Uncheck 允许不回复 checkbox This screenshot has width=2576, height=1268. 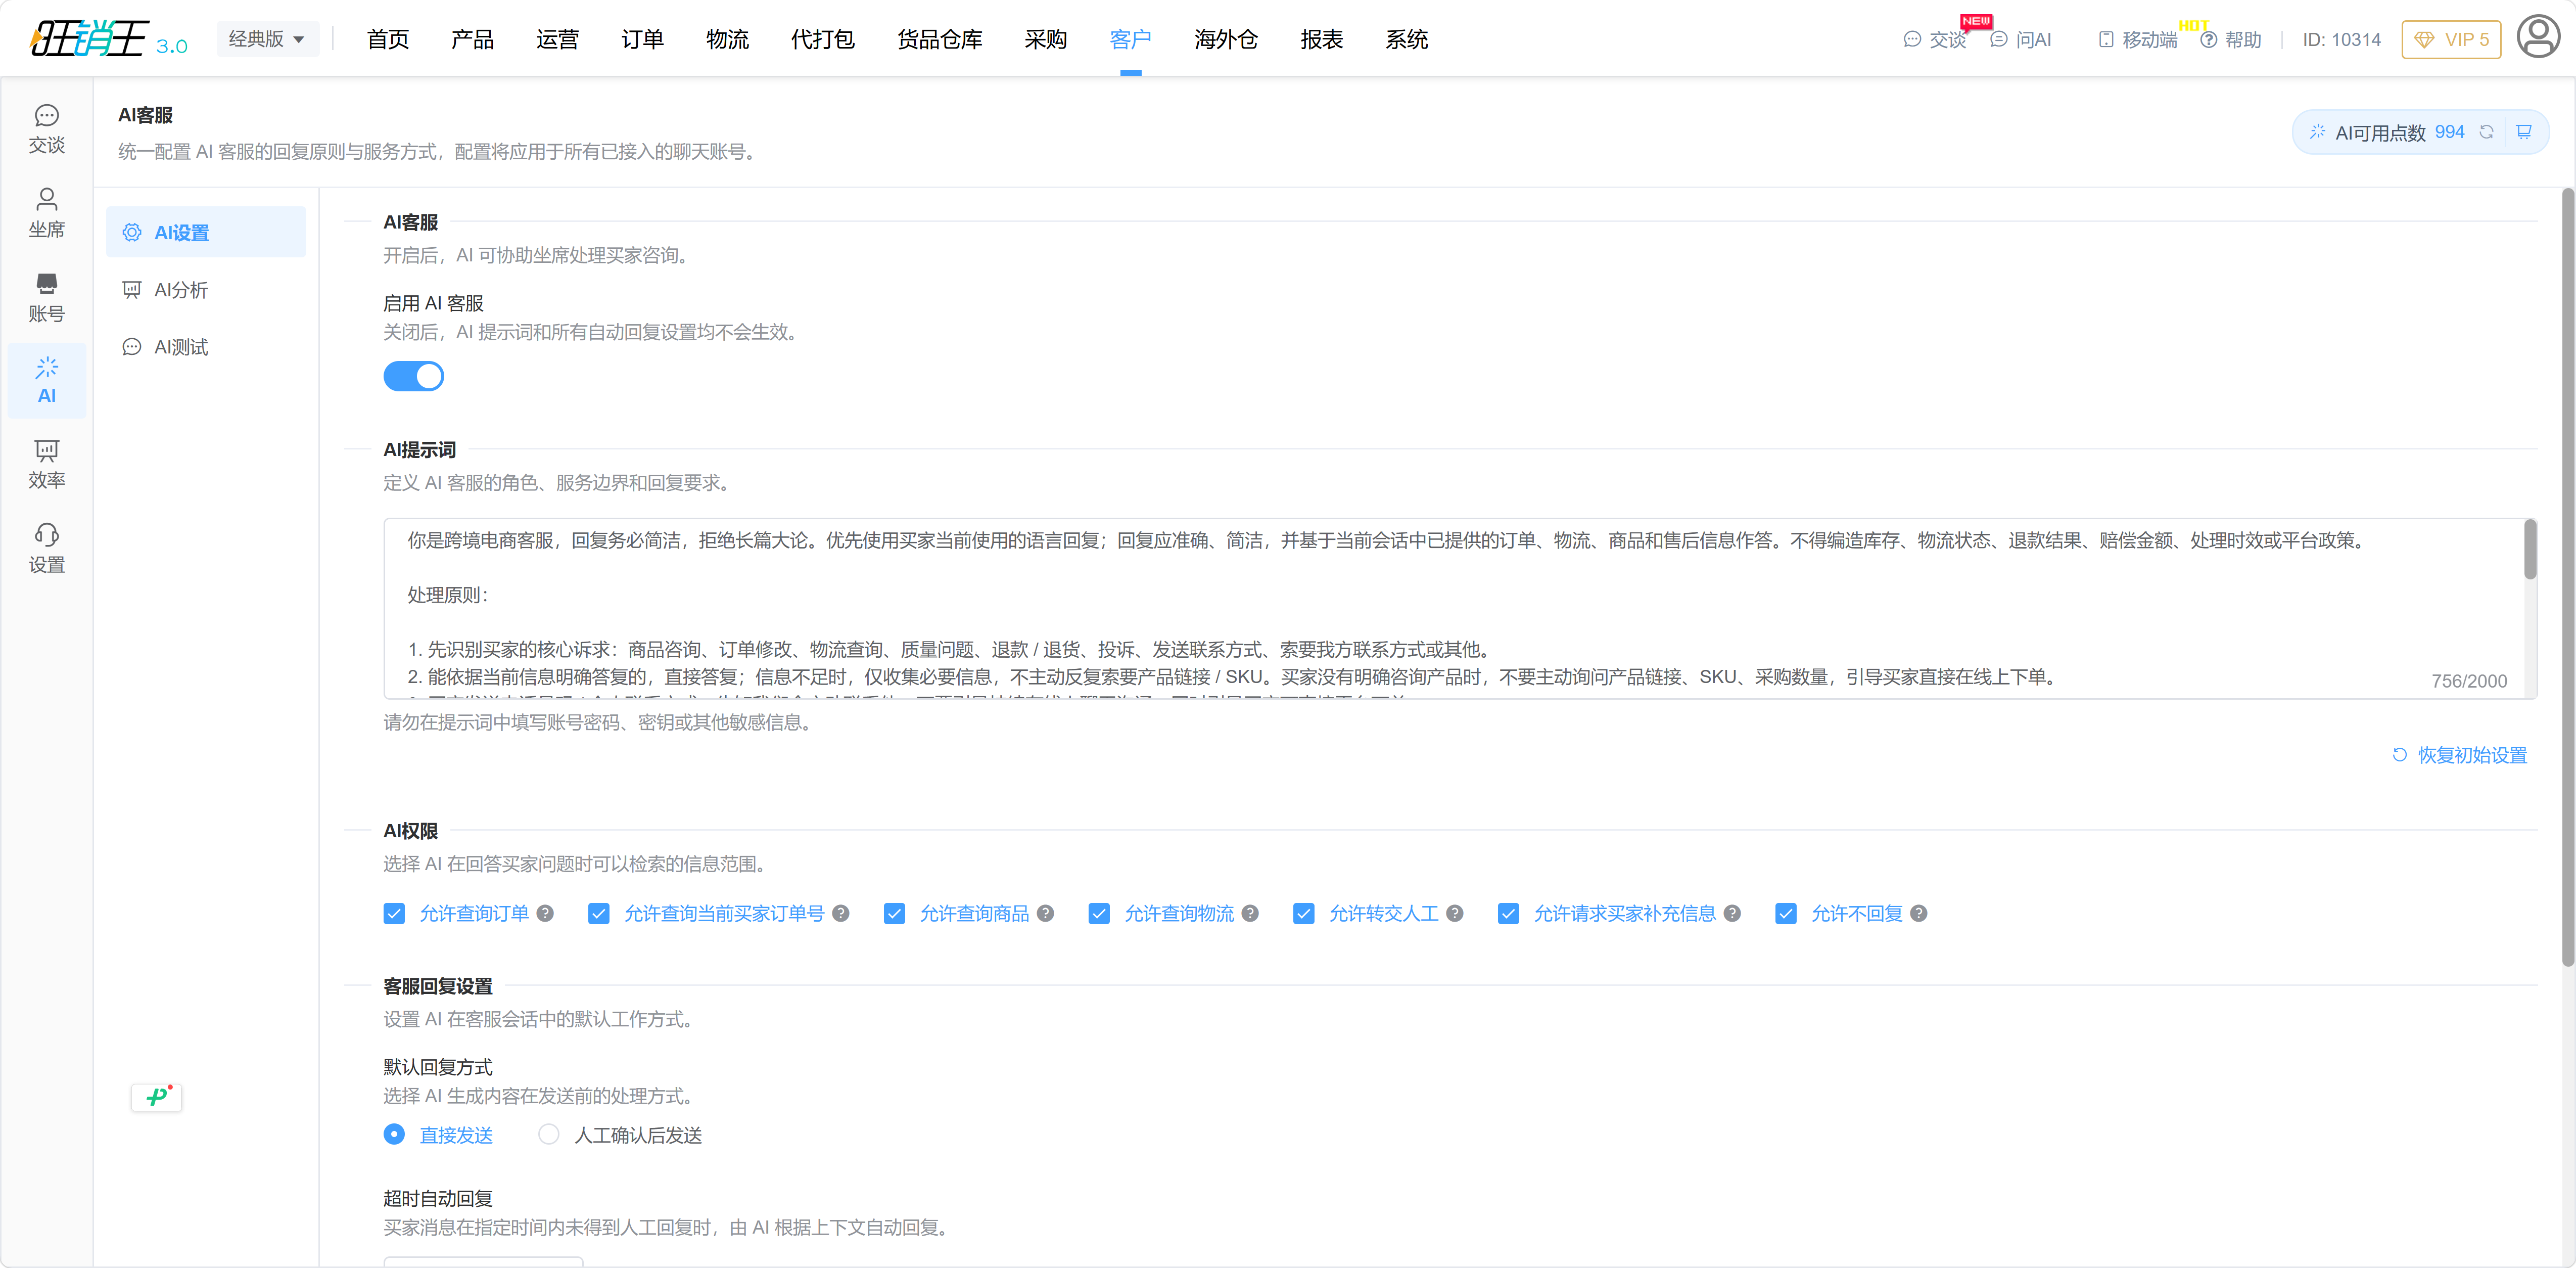click(x=1786, y=914)
